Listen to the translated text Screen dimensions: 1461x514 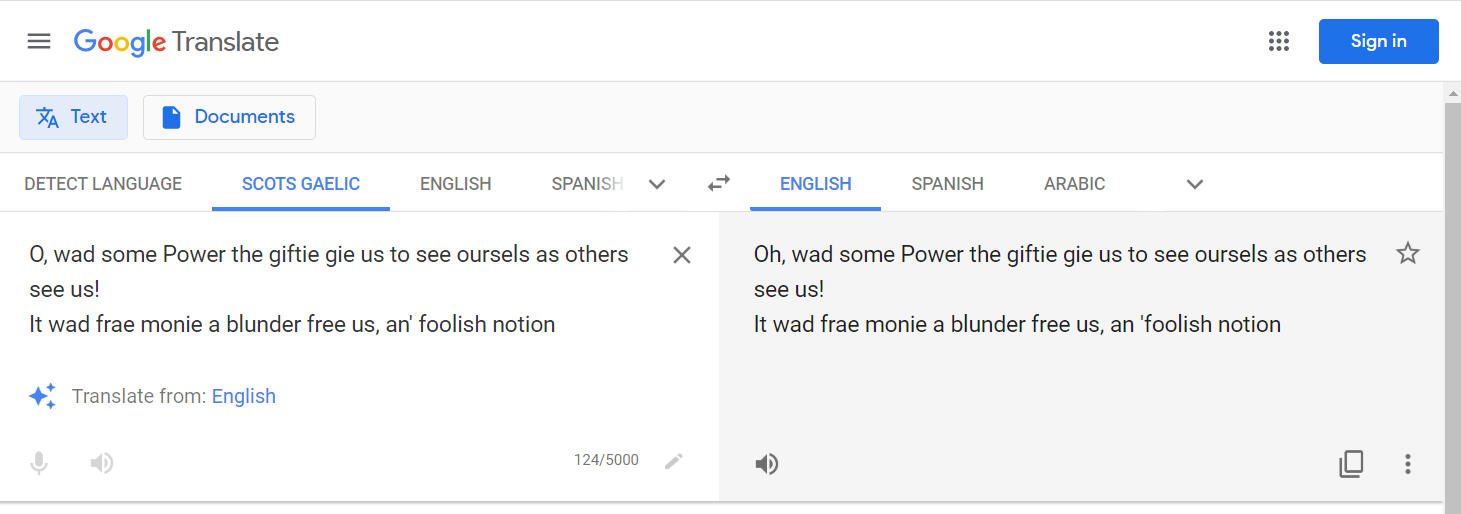coord(767,464)
